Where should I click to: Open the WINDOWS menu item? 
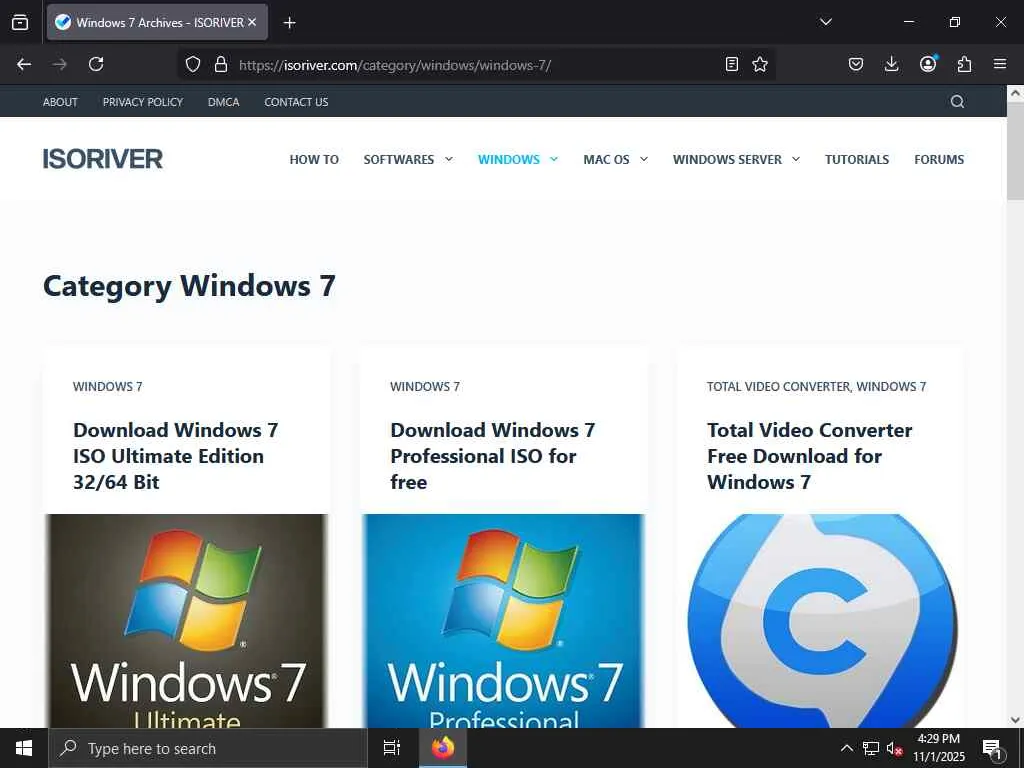pyautogui.click(x=509, y=159)
